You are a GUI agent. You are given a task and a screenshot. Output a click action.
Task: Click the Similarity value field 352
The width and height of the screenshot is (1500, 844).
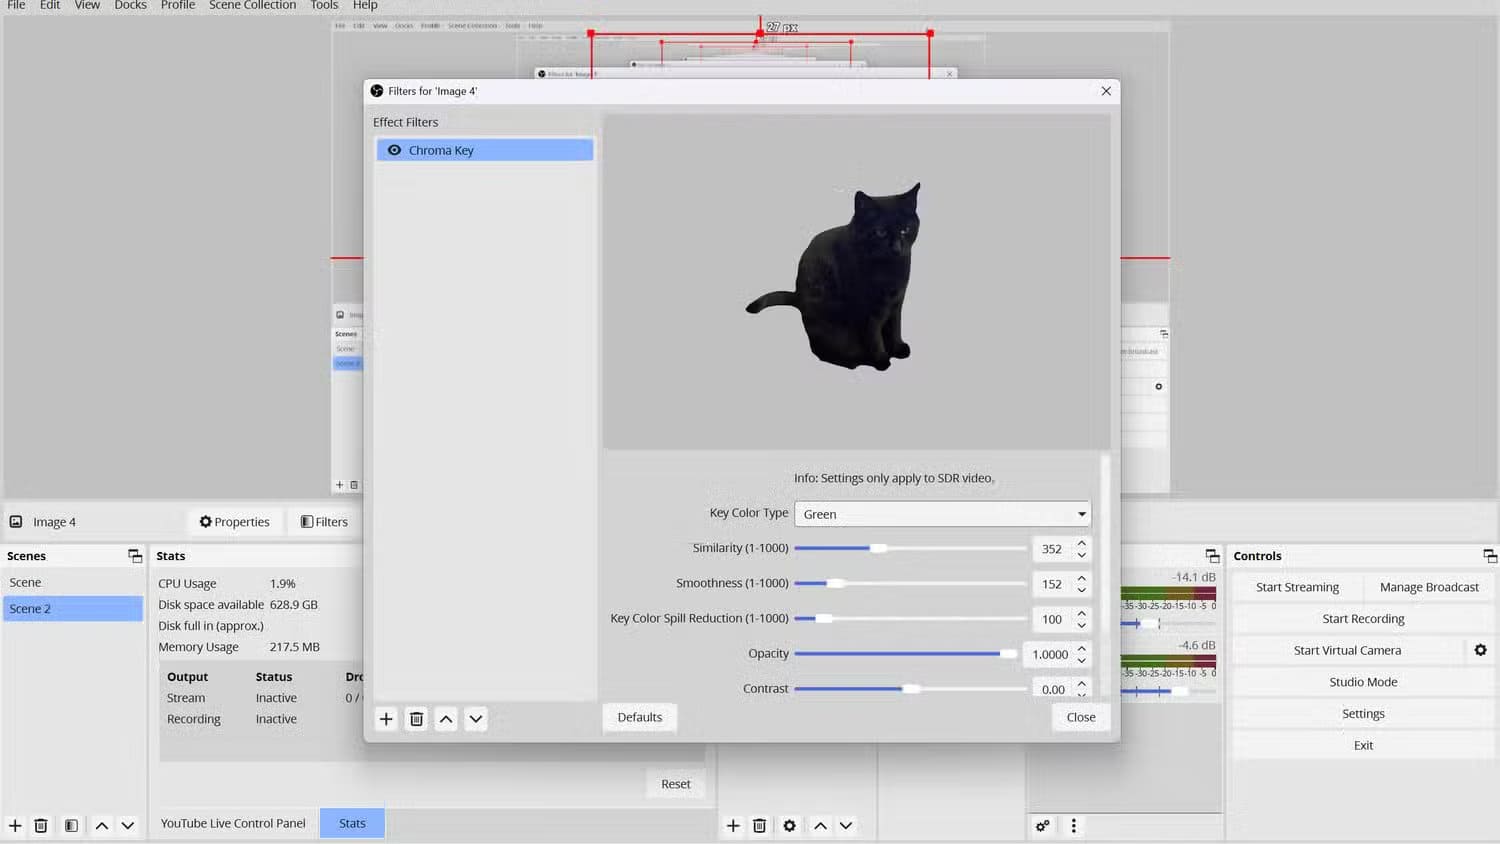click(1052, 549)
